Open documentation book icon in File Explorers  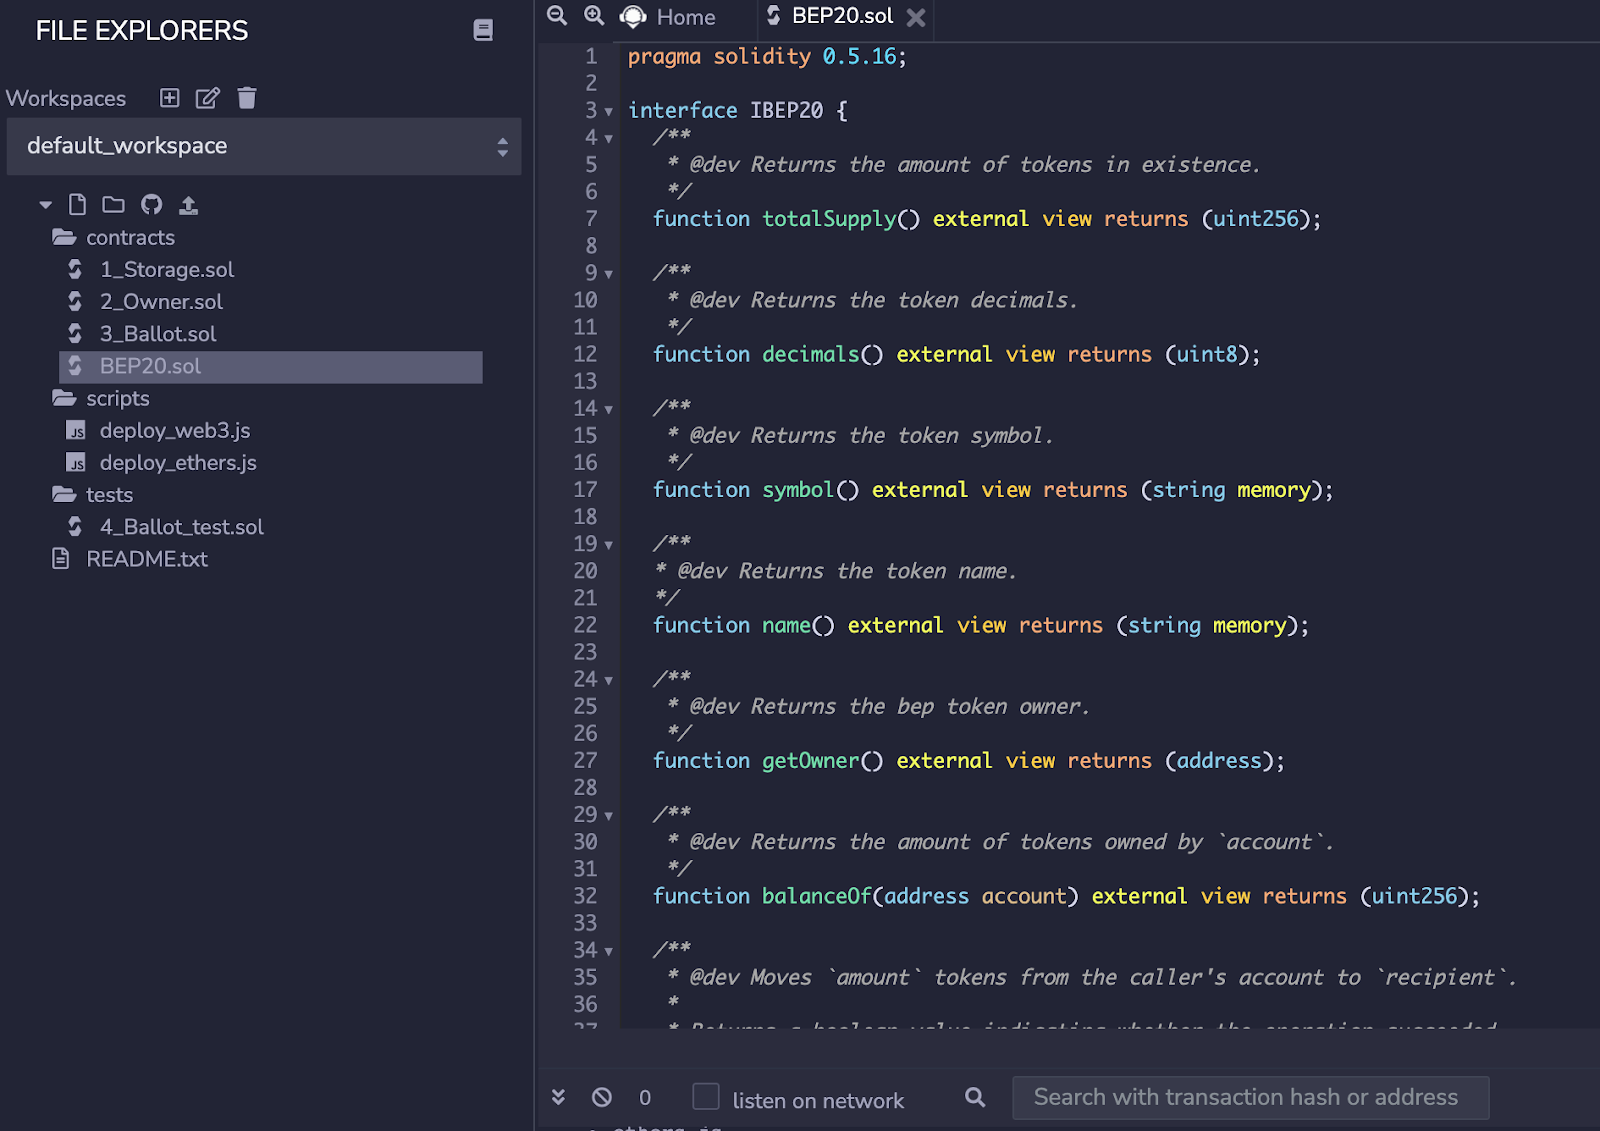coord(483,30)
